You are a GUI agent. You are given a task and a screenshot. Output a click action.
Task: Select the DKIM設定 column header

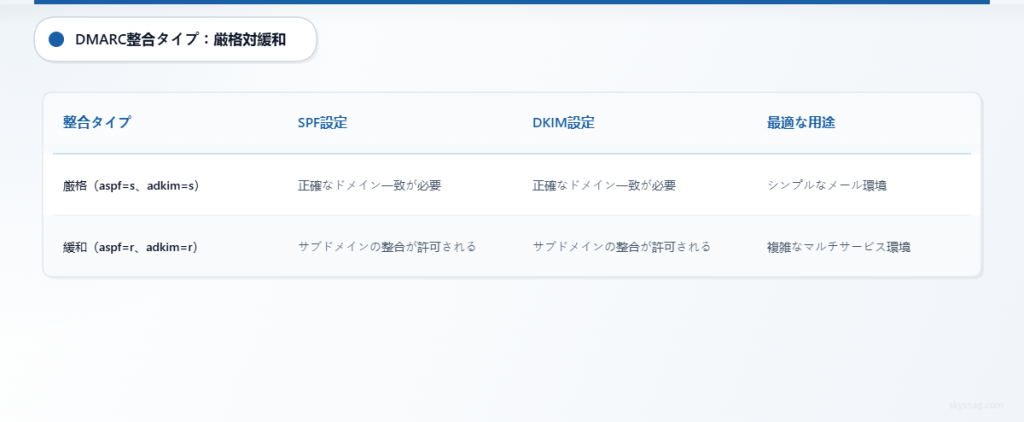point(564,123)
